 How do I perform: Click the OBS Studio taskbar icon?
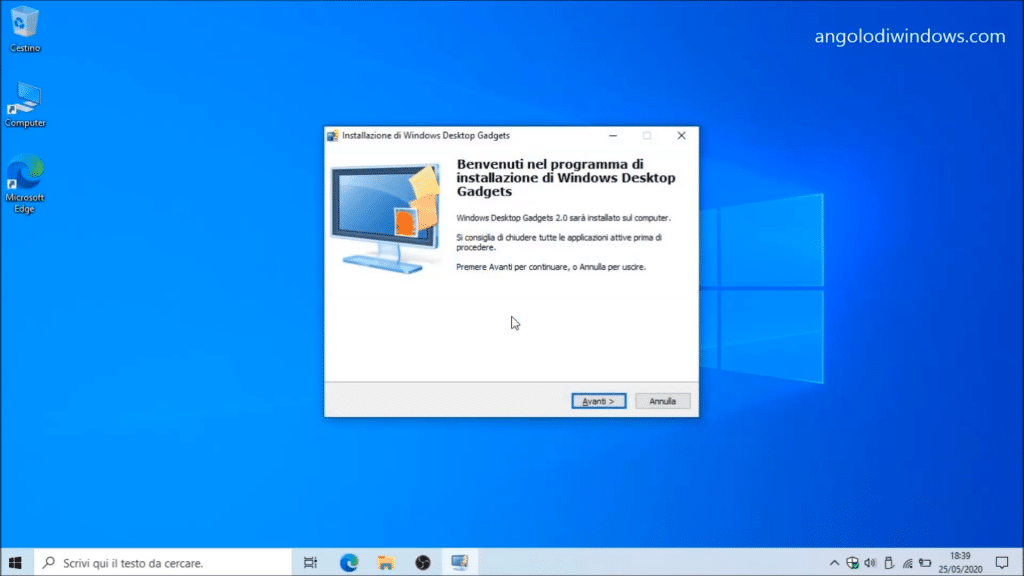[x=423, y=563]
